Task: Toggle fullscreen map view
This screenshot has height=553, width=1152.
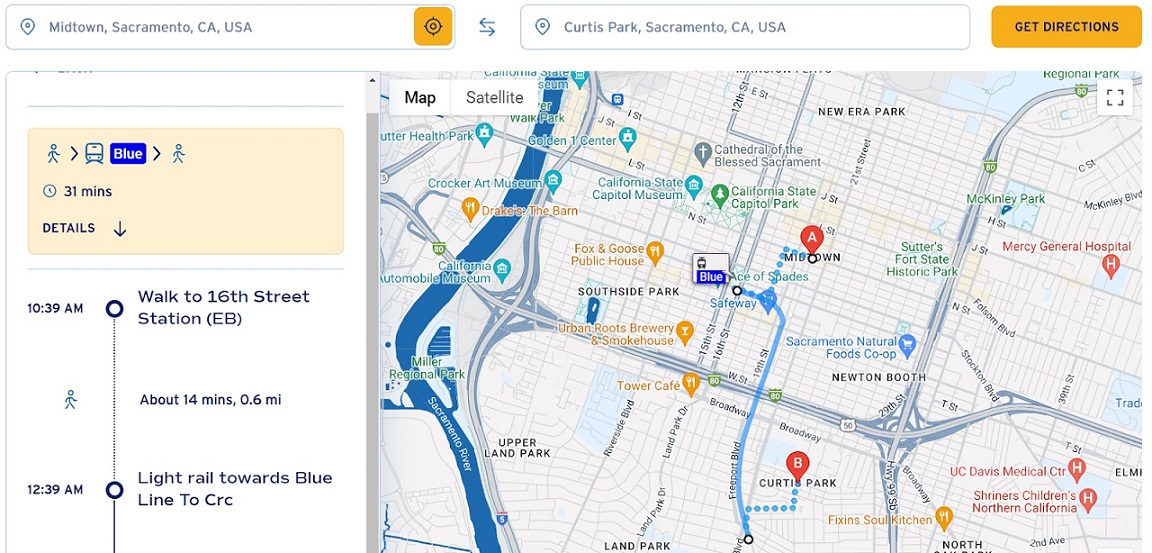Action: [x=1115, y=97]
